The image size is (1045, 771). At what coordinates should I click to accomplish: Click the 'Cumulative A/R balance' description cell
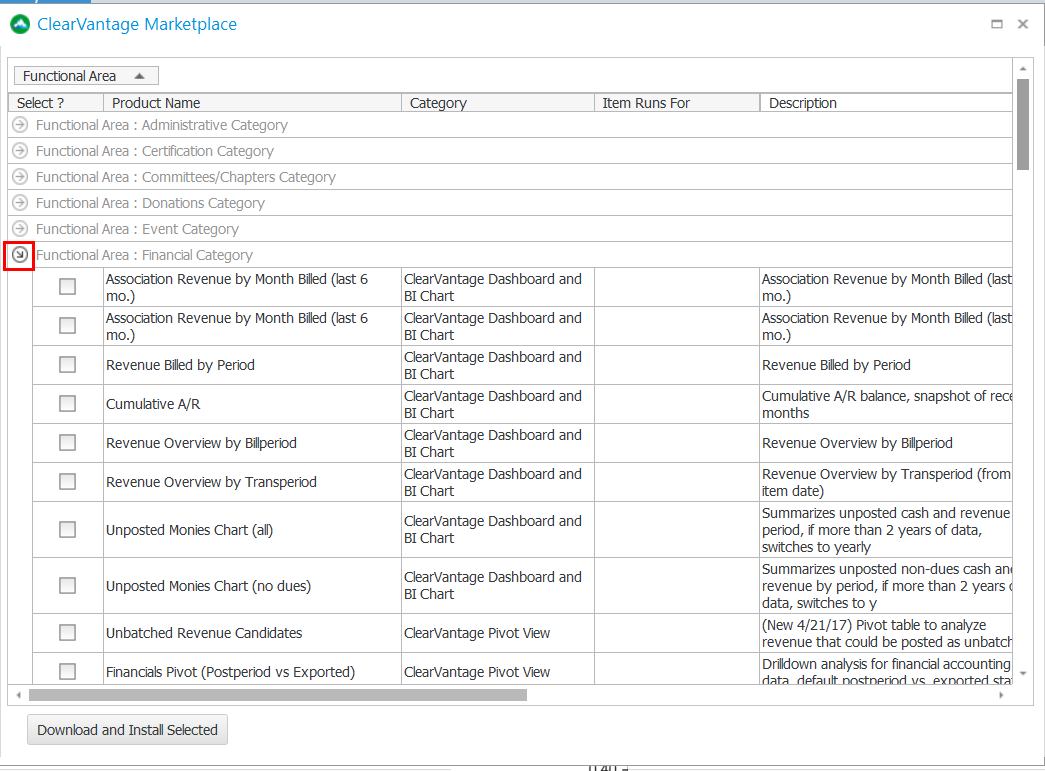point(886,404)
